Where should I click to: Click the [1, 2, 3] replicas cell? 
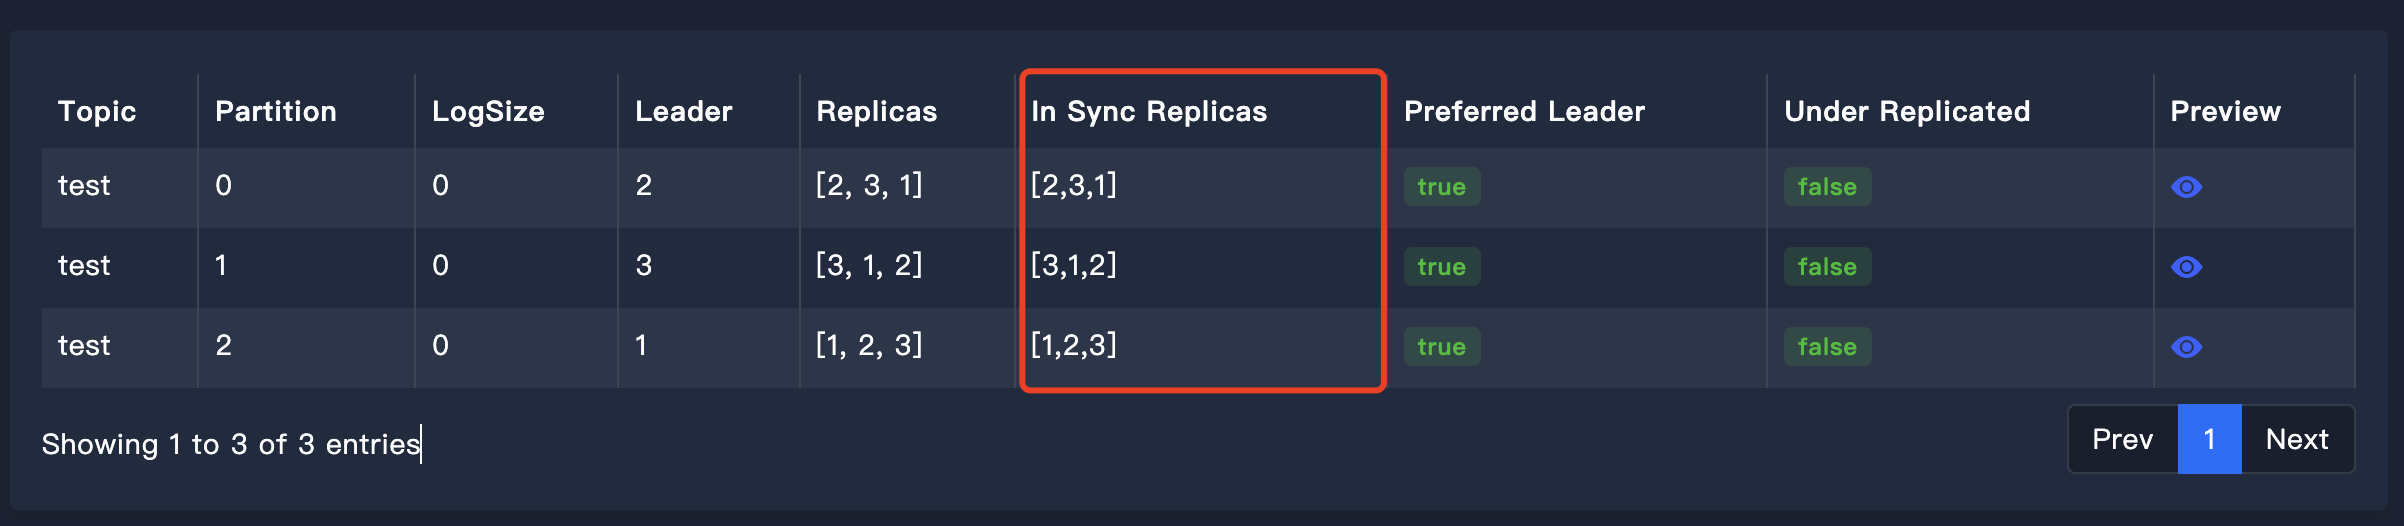click(869, 345)
